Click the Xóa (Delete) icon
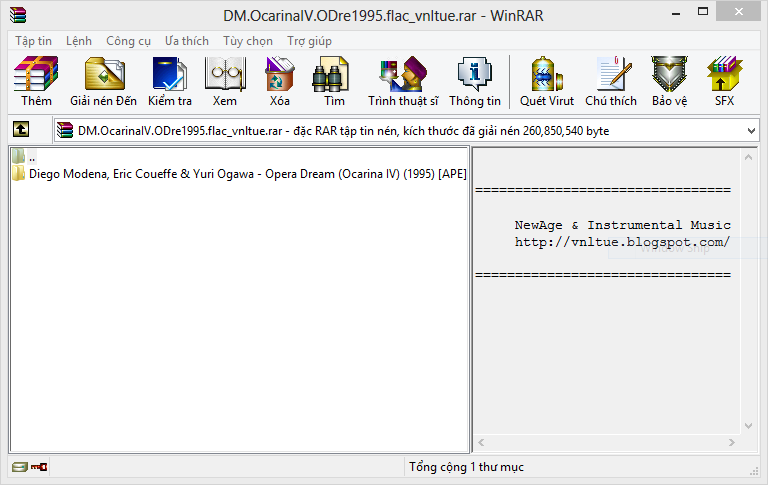 click(x=280, y=81)
